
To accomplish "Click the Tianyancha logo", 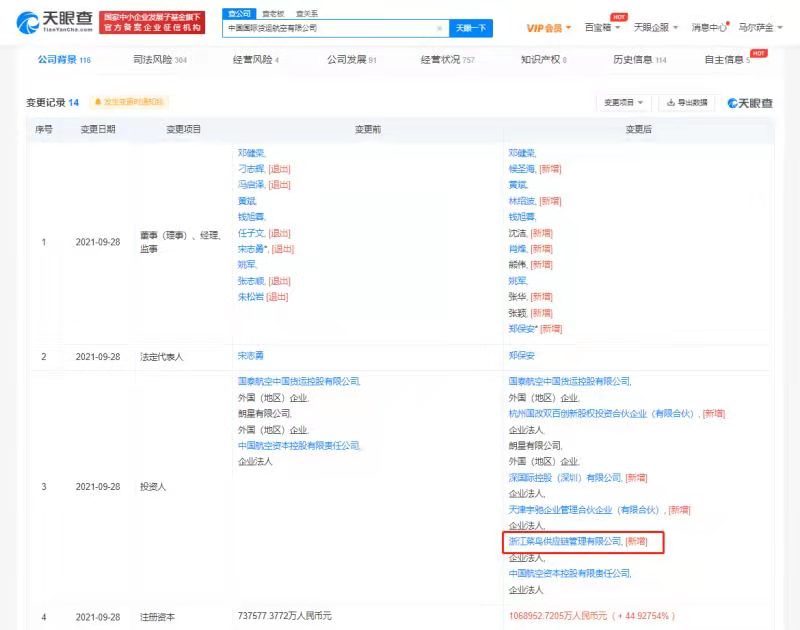I will [x=57, y=22].
